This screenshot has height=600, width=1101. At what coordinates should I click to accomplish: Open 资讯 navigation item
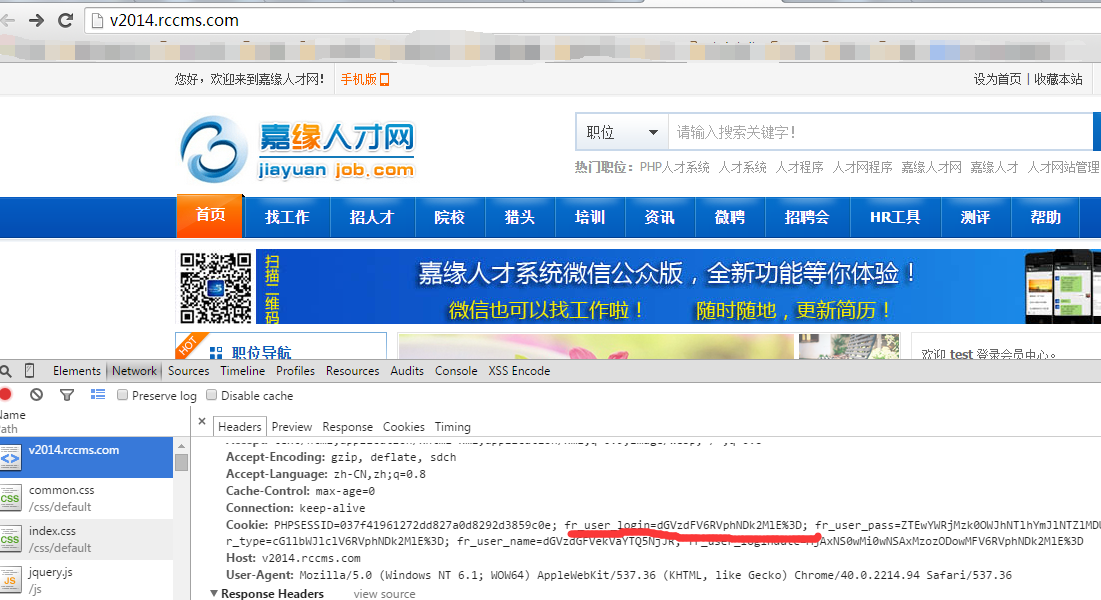(x=659, y=218)
